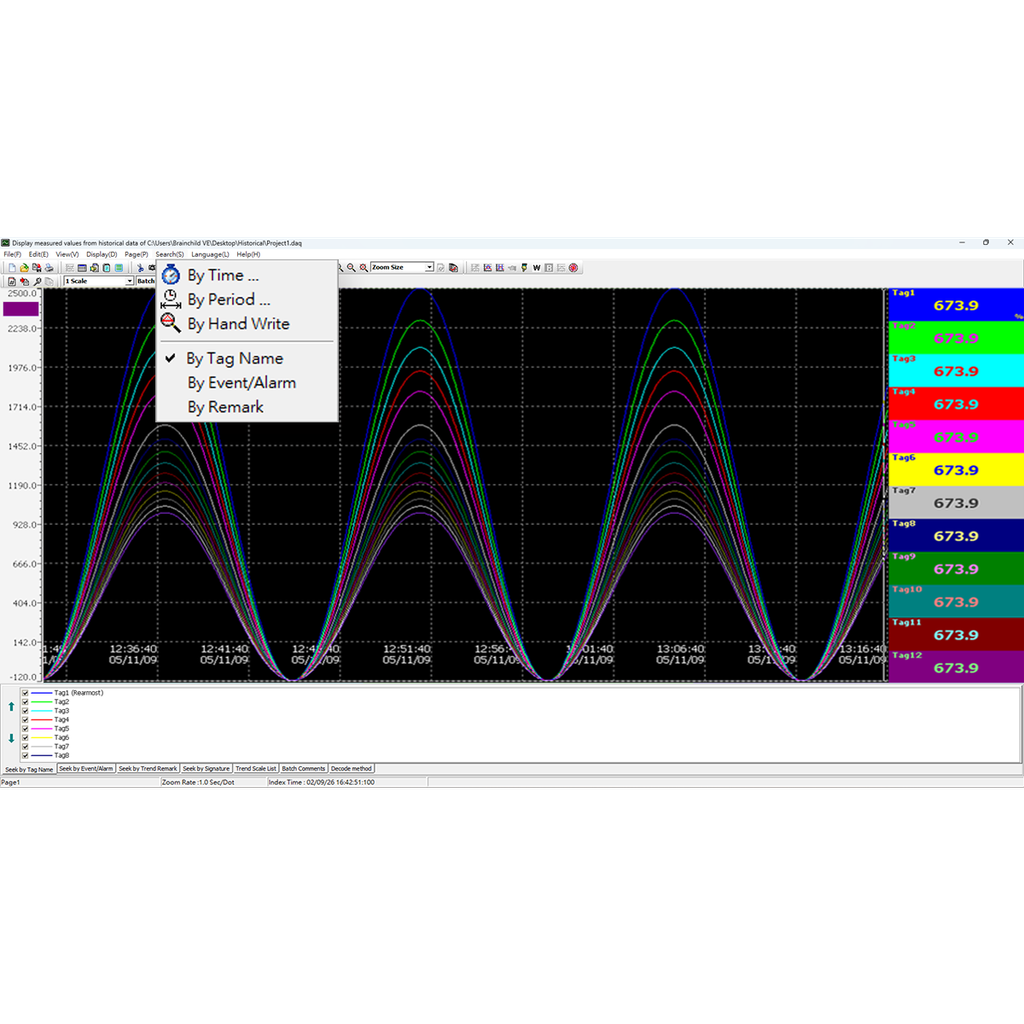Image resolution: width=1024 pixels, height=1024 pixels.
Task: Select the By Time stopwatch icon
Action: pos(170,275)
